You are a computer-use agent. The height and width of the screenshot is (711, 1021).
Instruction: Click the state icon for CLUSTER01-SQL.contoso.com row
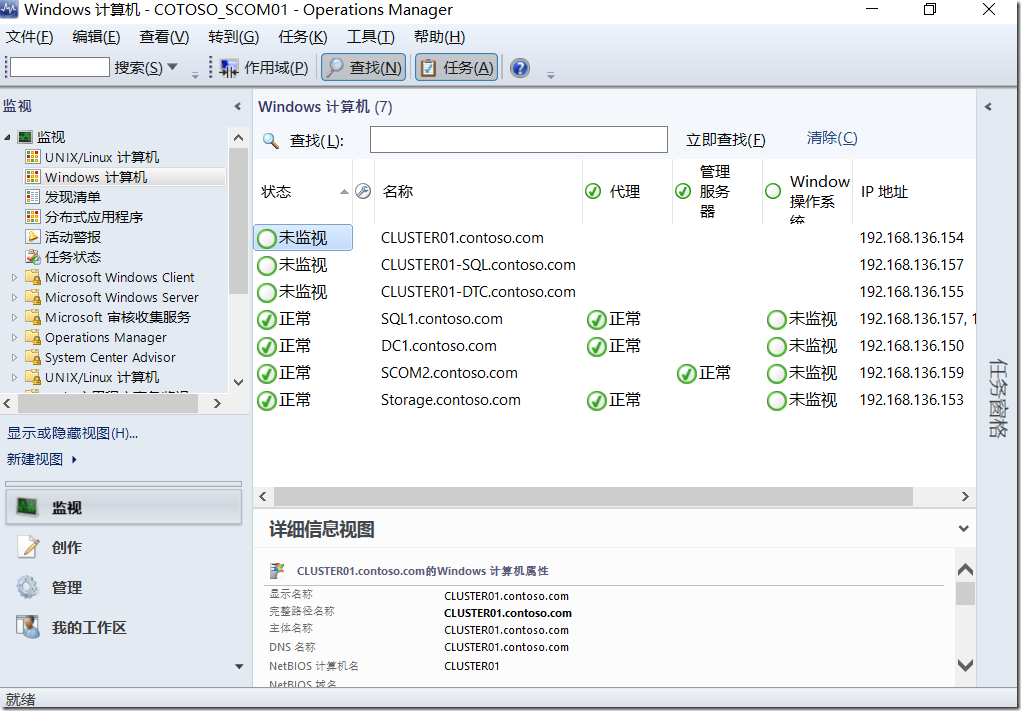coord(266,266)
